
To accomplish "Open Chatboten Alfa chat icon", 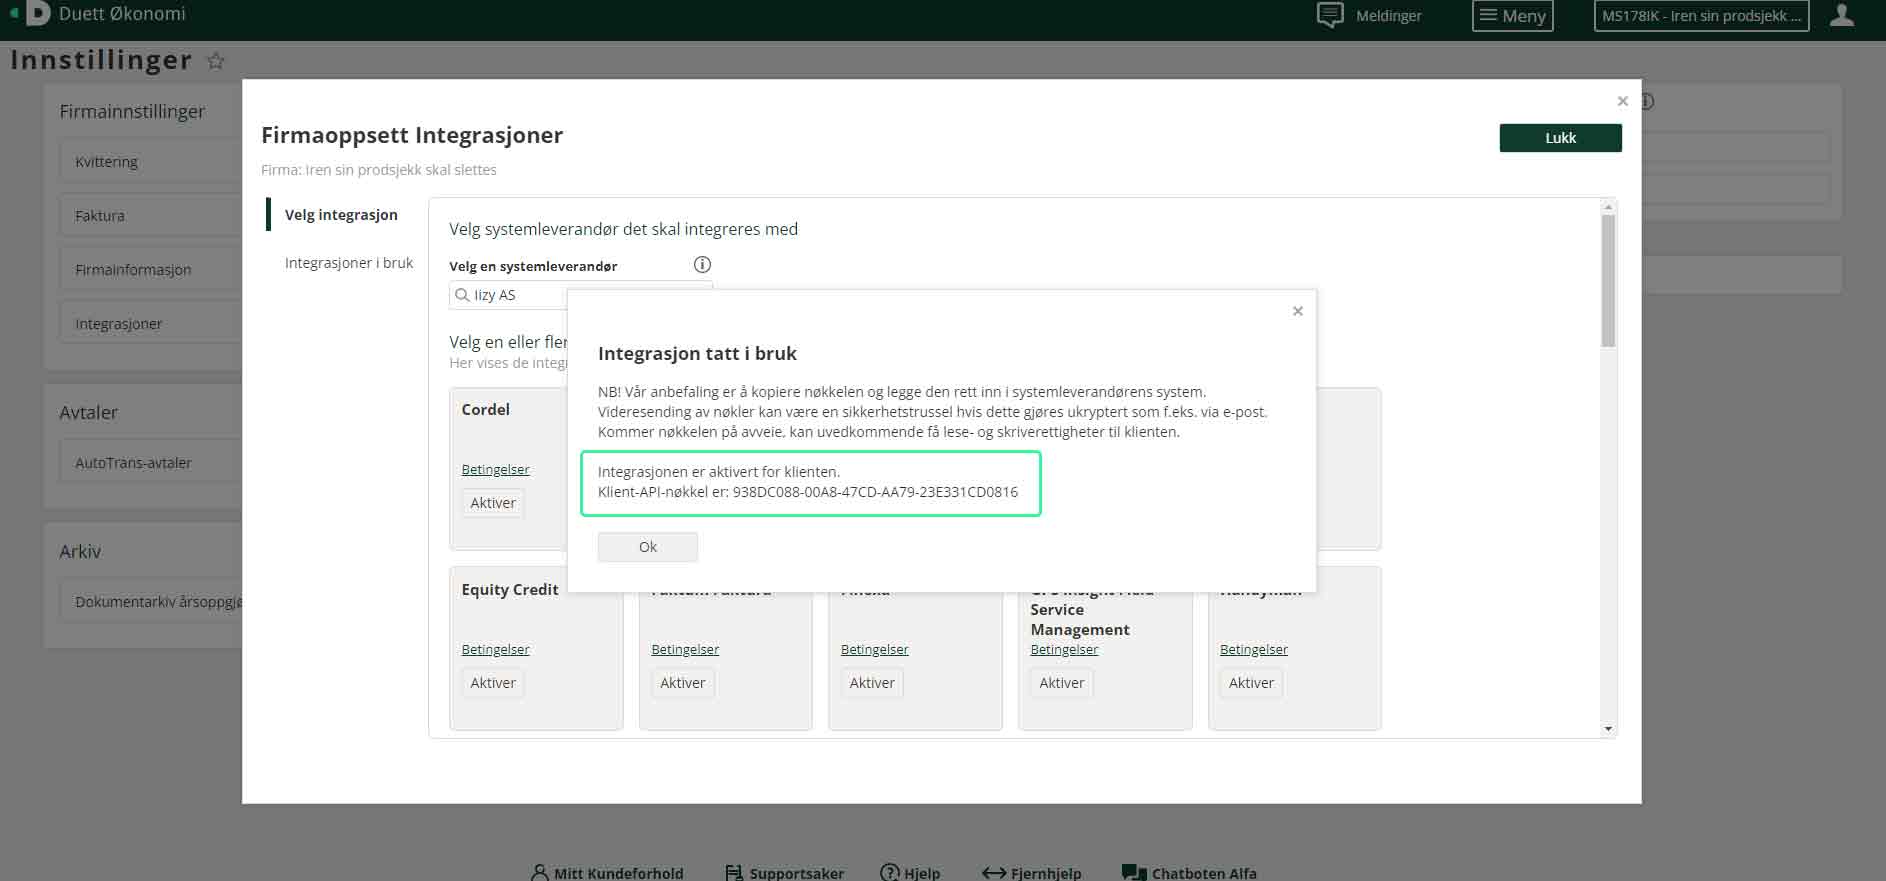I will [1134, 872].
